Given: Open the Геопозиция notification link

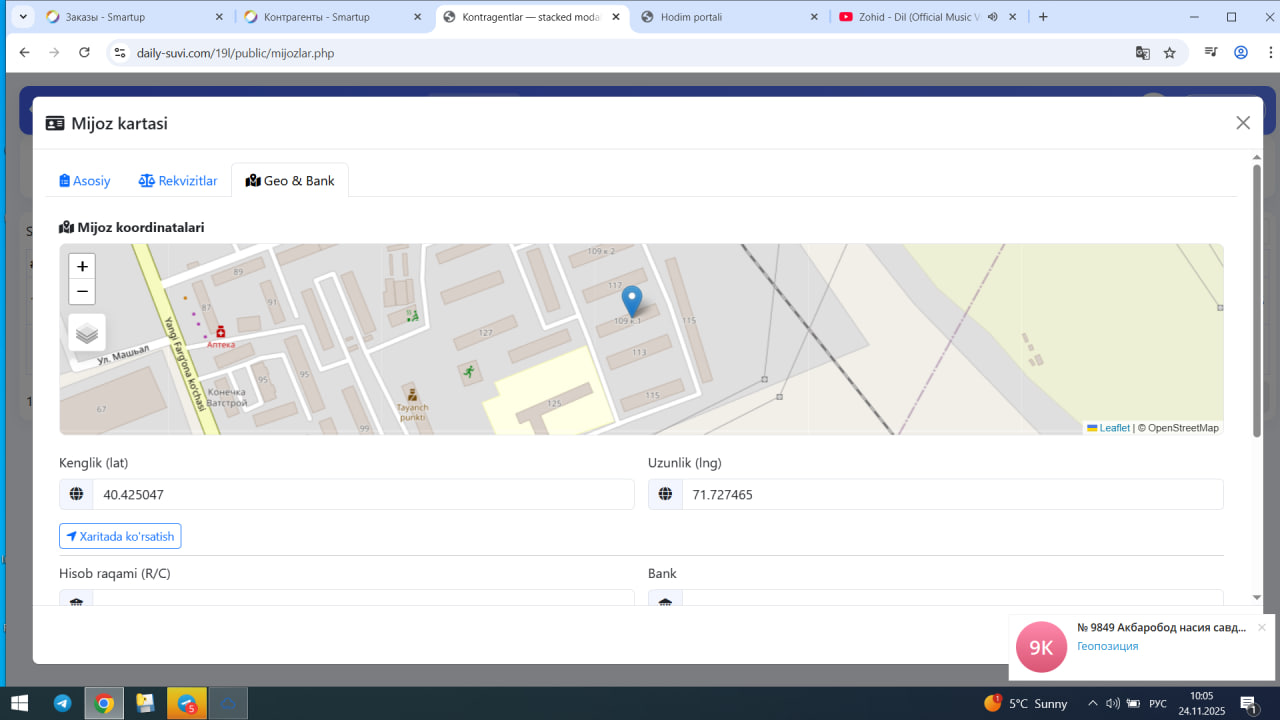Looking at the screenshot, I should point(1107,646).
